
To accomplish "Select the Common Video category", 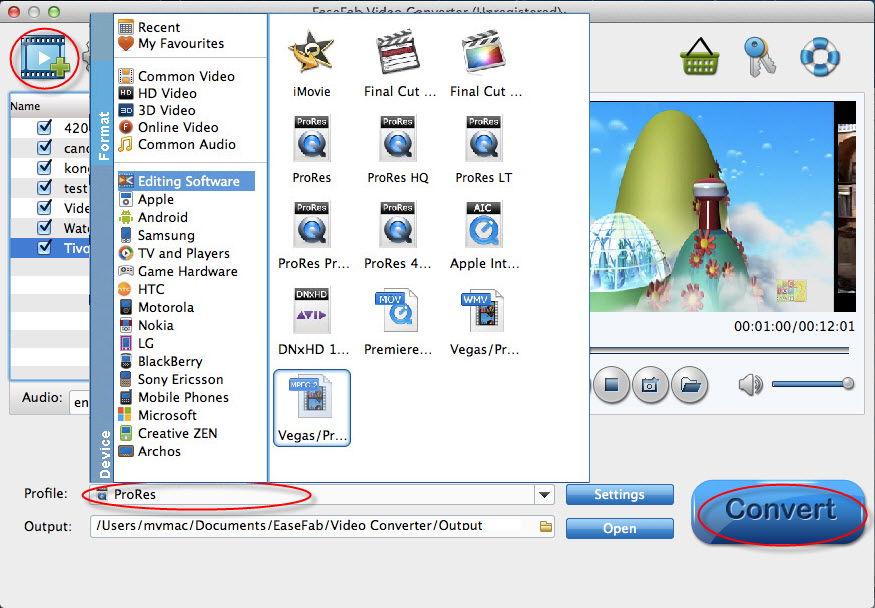I will [x=176, y=76].
